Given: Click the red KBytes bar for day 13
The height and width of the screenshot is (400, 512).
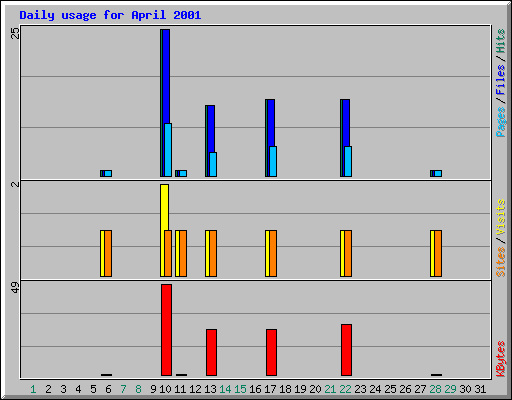Looking at the screenshot, I should 211,353.
